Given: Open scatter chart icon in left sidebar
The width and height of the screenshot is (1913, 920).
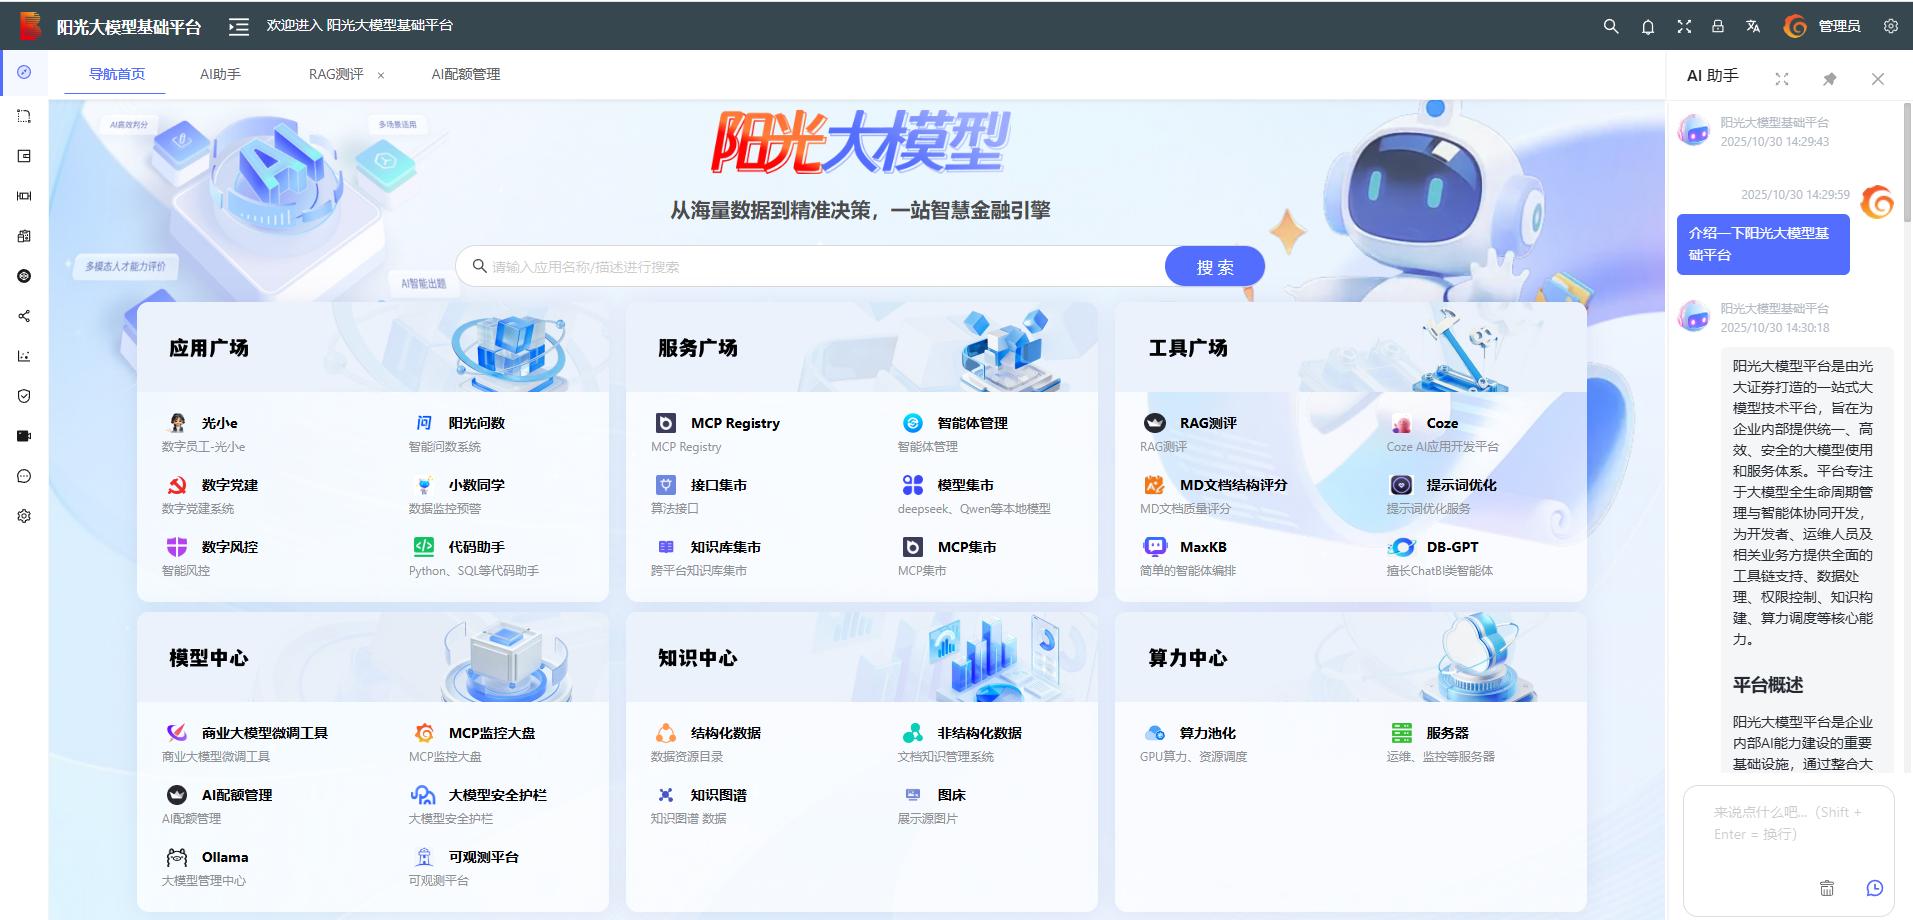Looking at the screenshot, I should tap(24, 356).
